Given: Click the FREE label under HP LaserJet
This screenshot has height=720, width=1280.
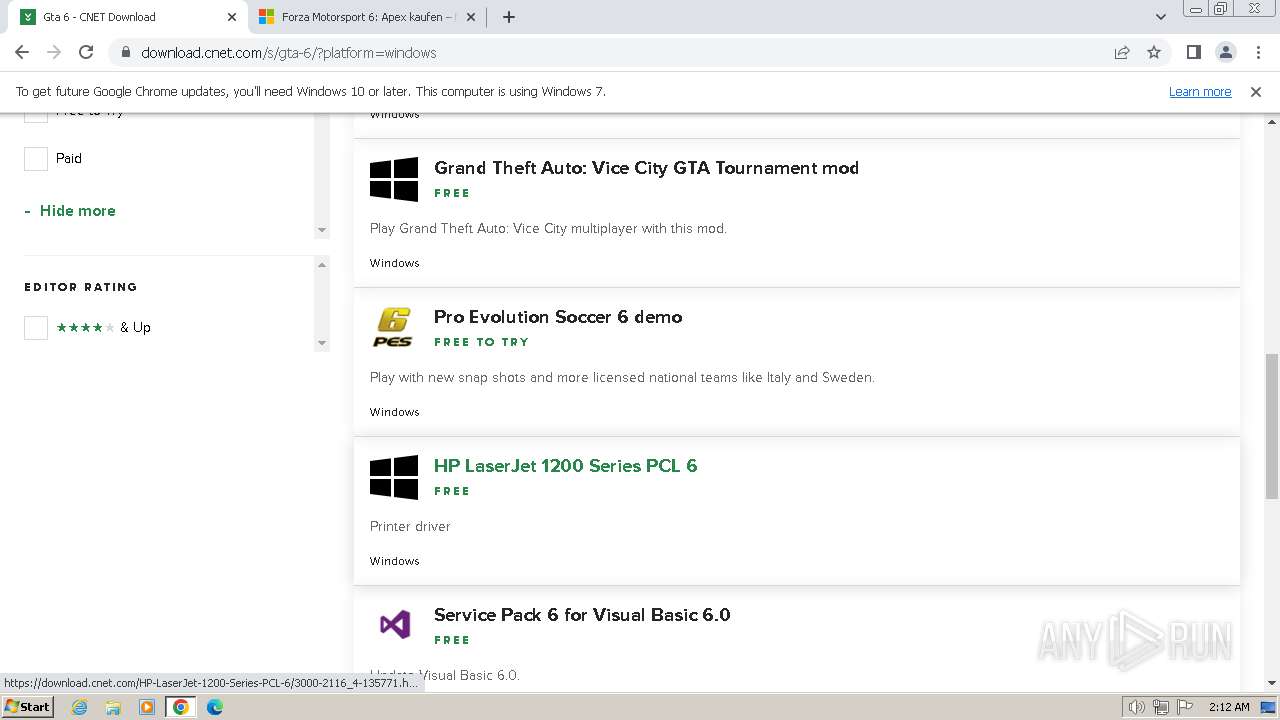Looking at the screenshot, I should point(452,491).
